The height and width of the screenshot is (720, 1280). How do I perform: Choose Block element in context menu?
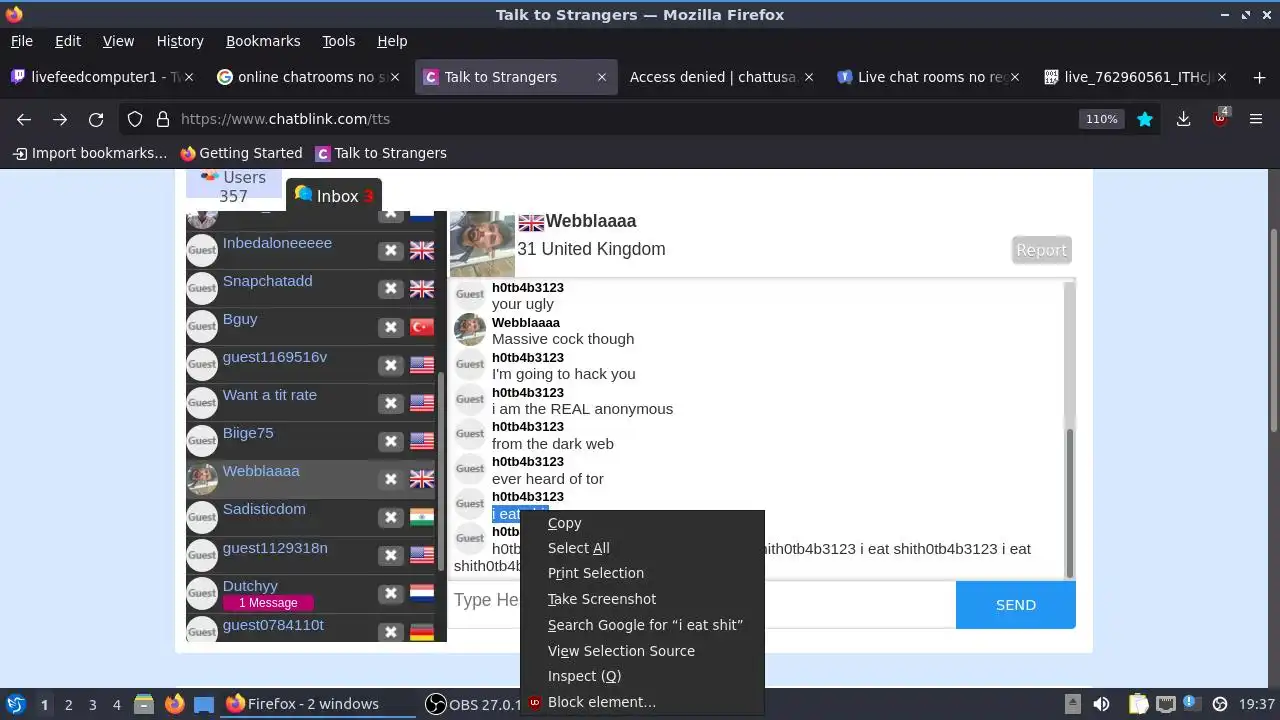click(x=642, y=702)
